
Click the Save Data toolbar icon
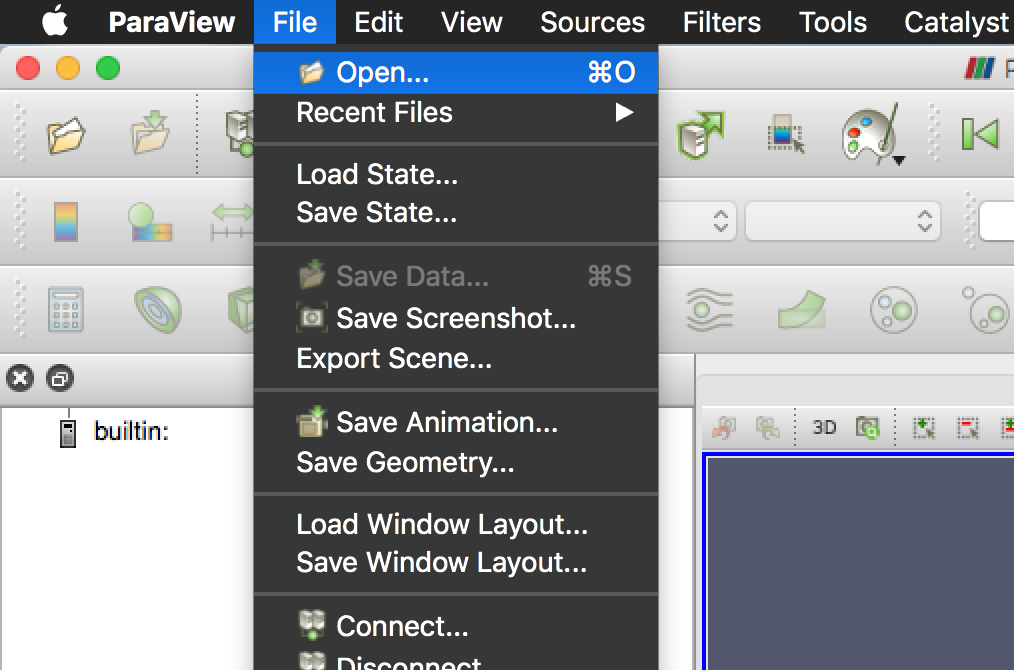(151, 134)
